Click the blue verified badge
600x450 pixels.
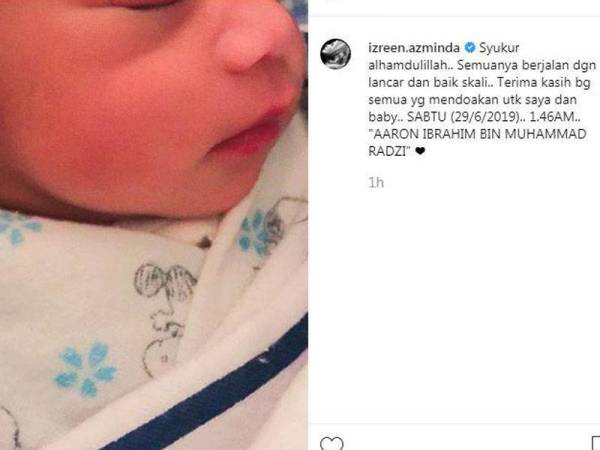click(x=470, y=48)
